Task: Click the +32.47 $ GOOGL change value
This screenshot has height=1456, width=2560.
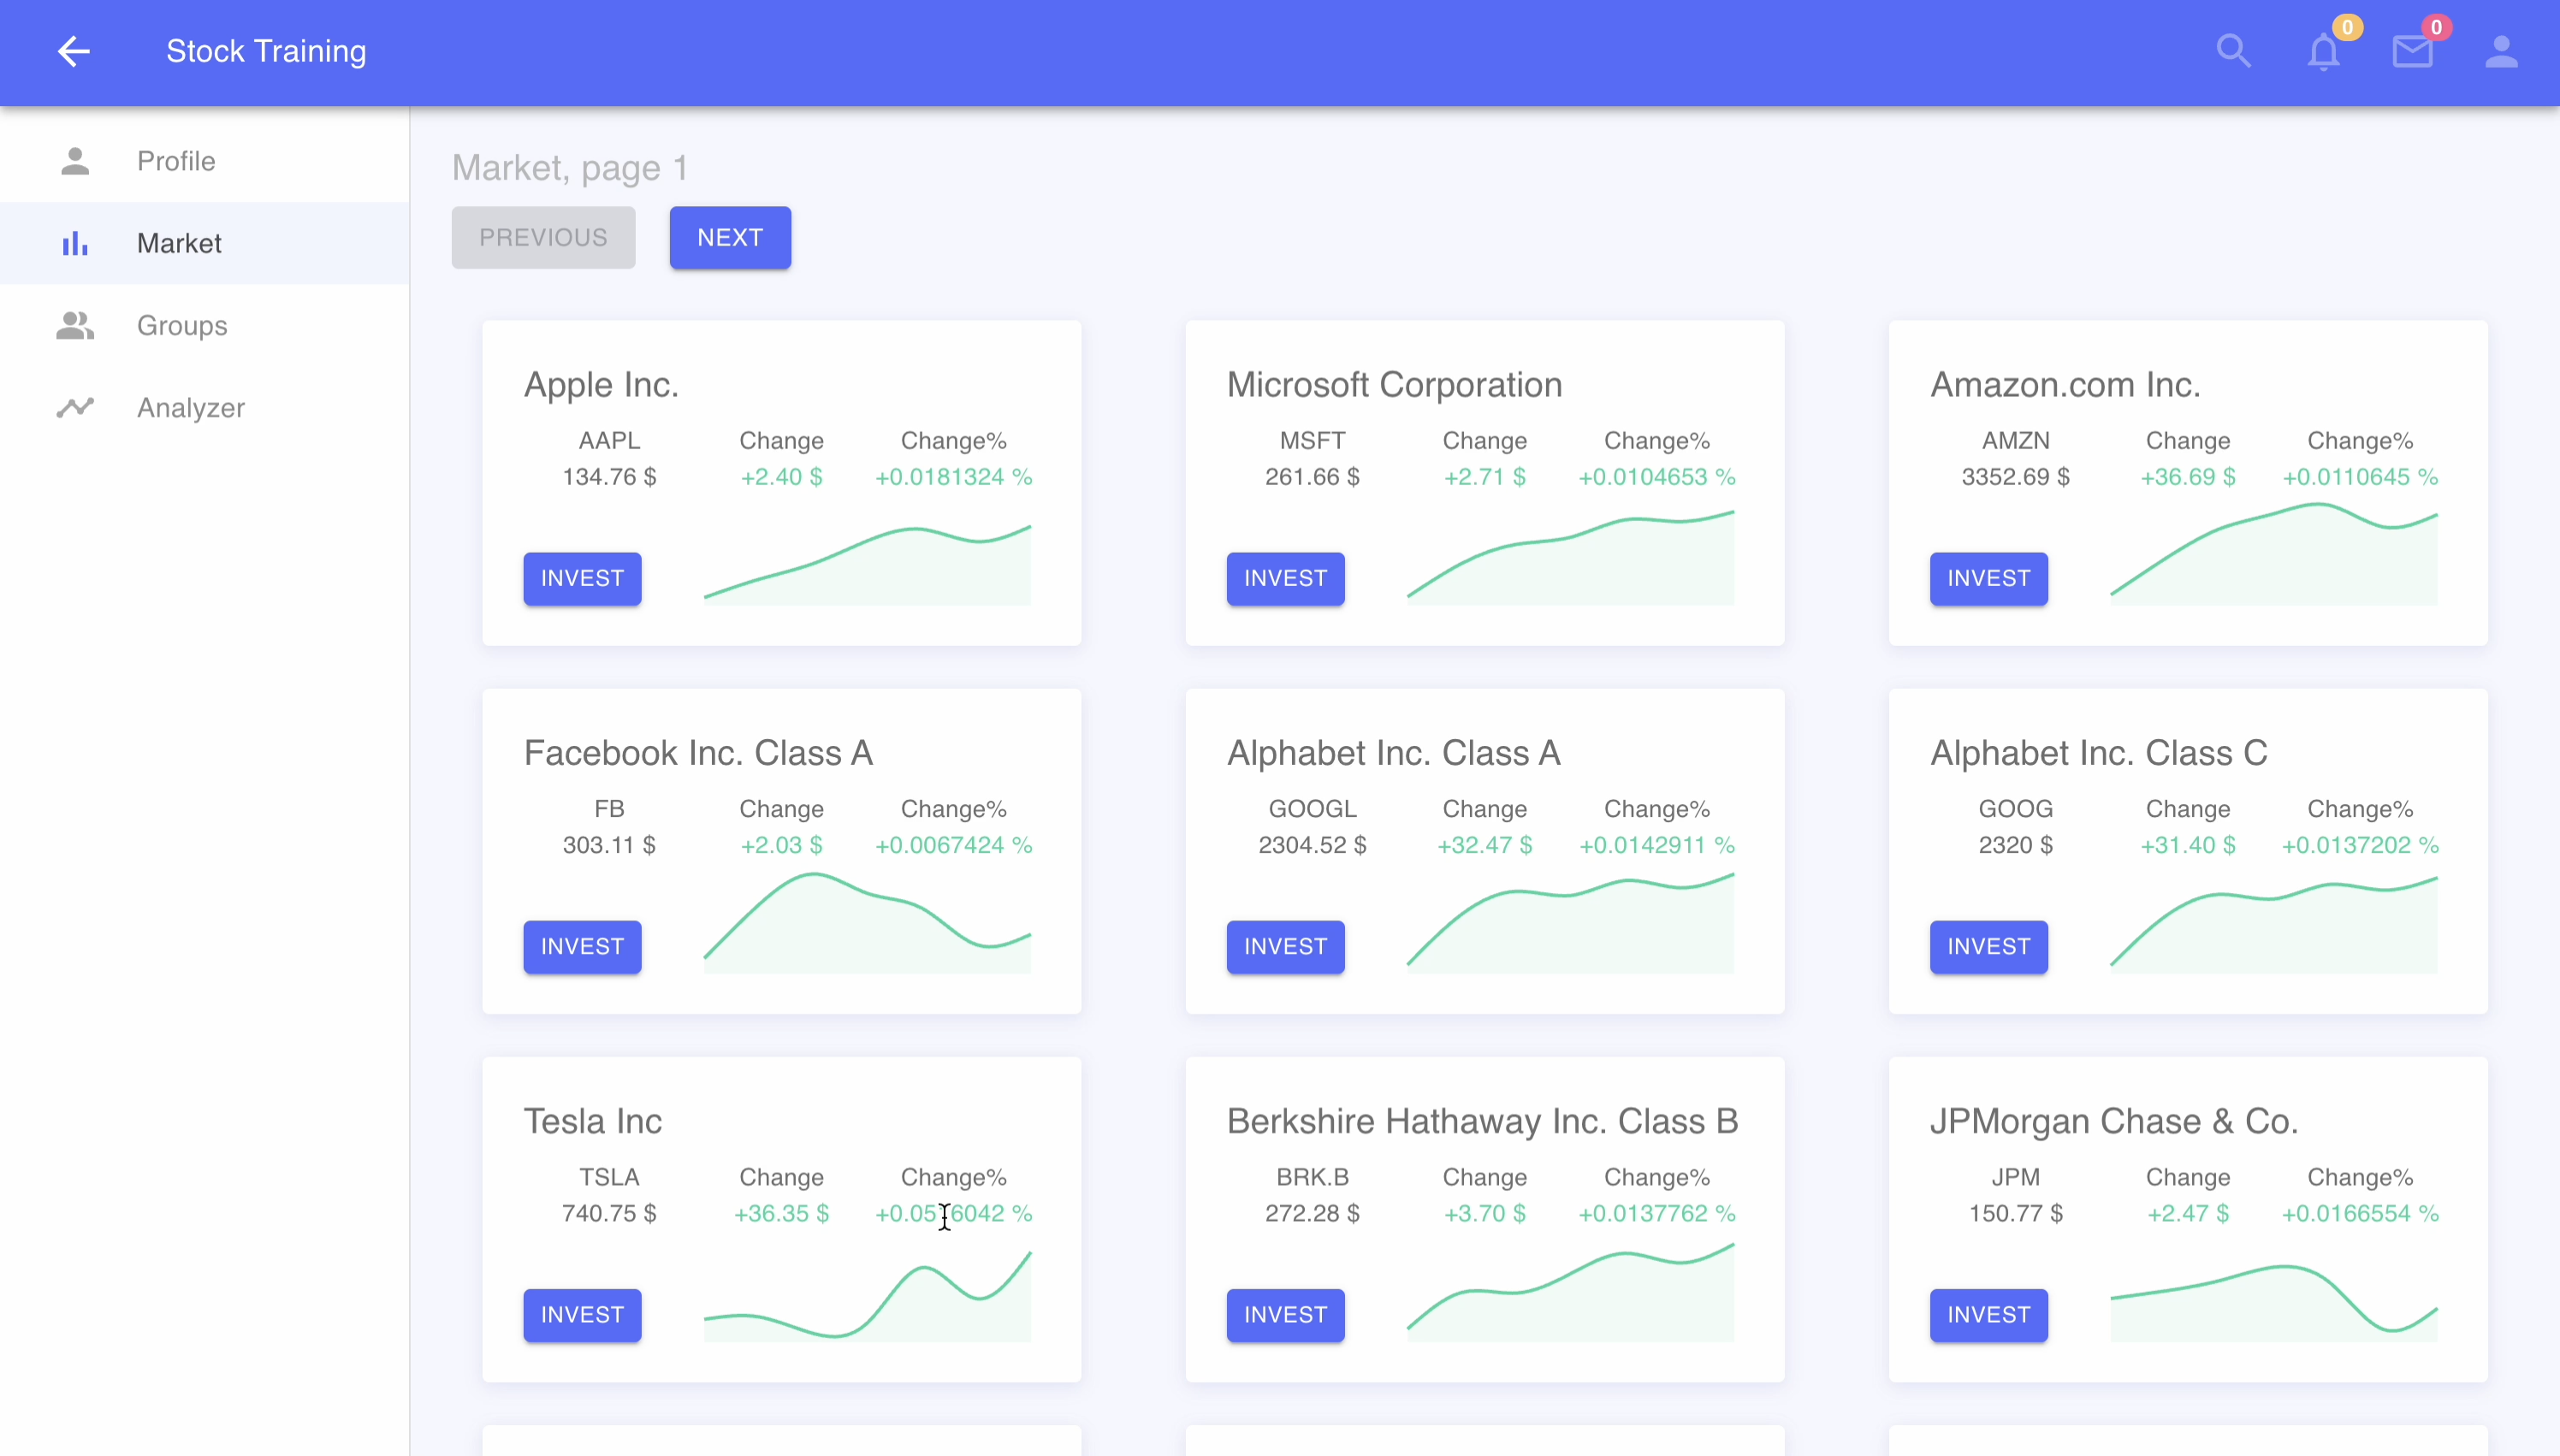Action: point(1484,845)
